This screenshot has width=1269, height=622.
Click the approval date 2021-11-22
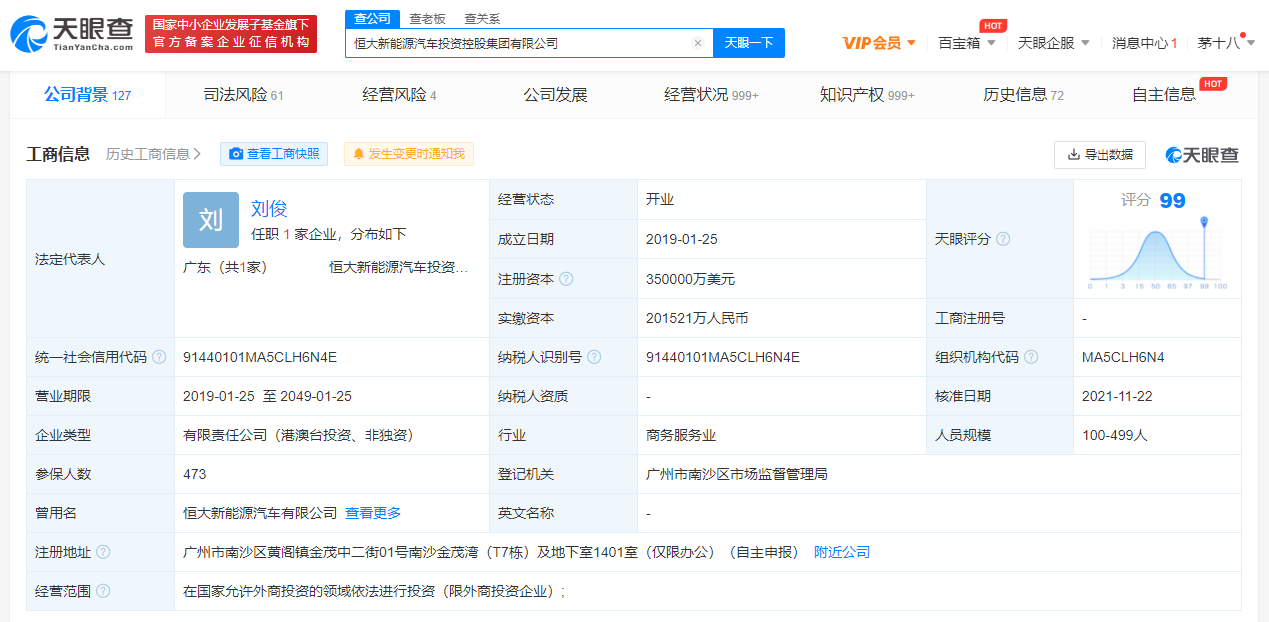[1117, 396]
